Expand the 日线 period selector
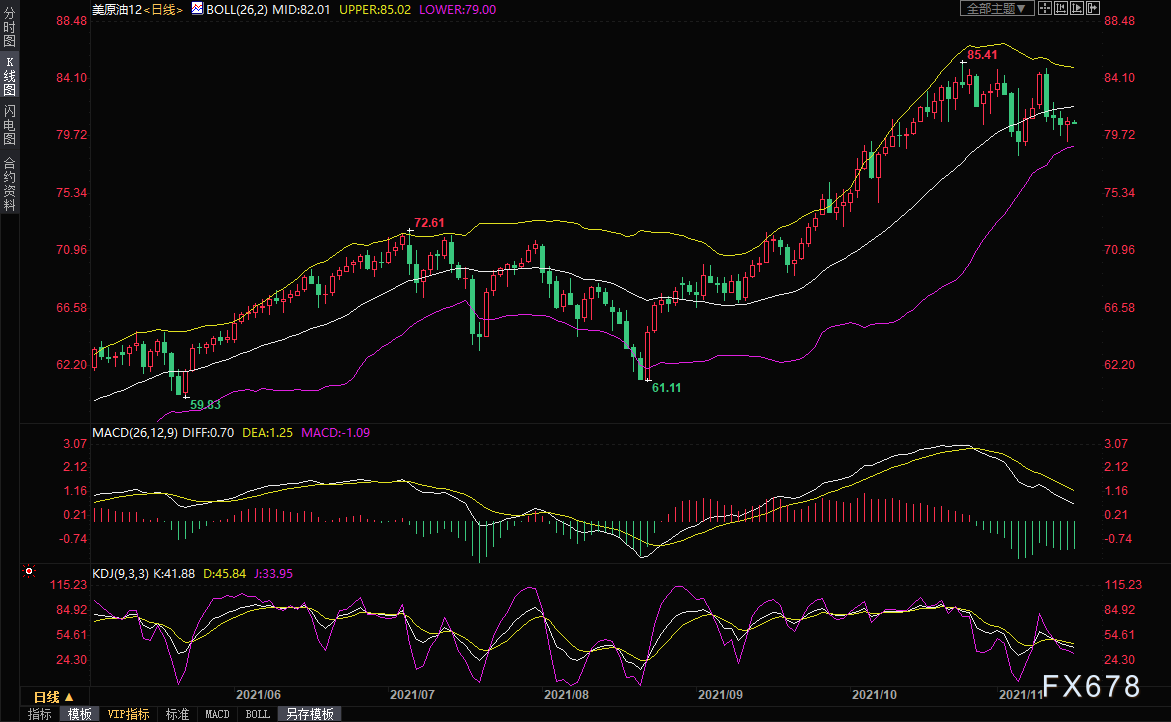Image resolution: width=1171 pixels, height=722 pixels. [x=55, y=697]
